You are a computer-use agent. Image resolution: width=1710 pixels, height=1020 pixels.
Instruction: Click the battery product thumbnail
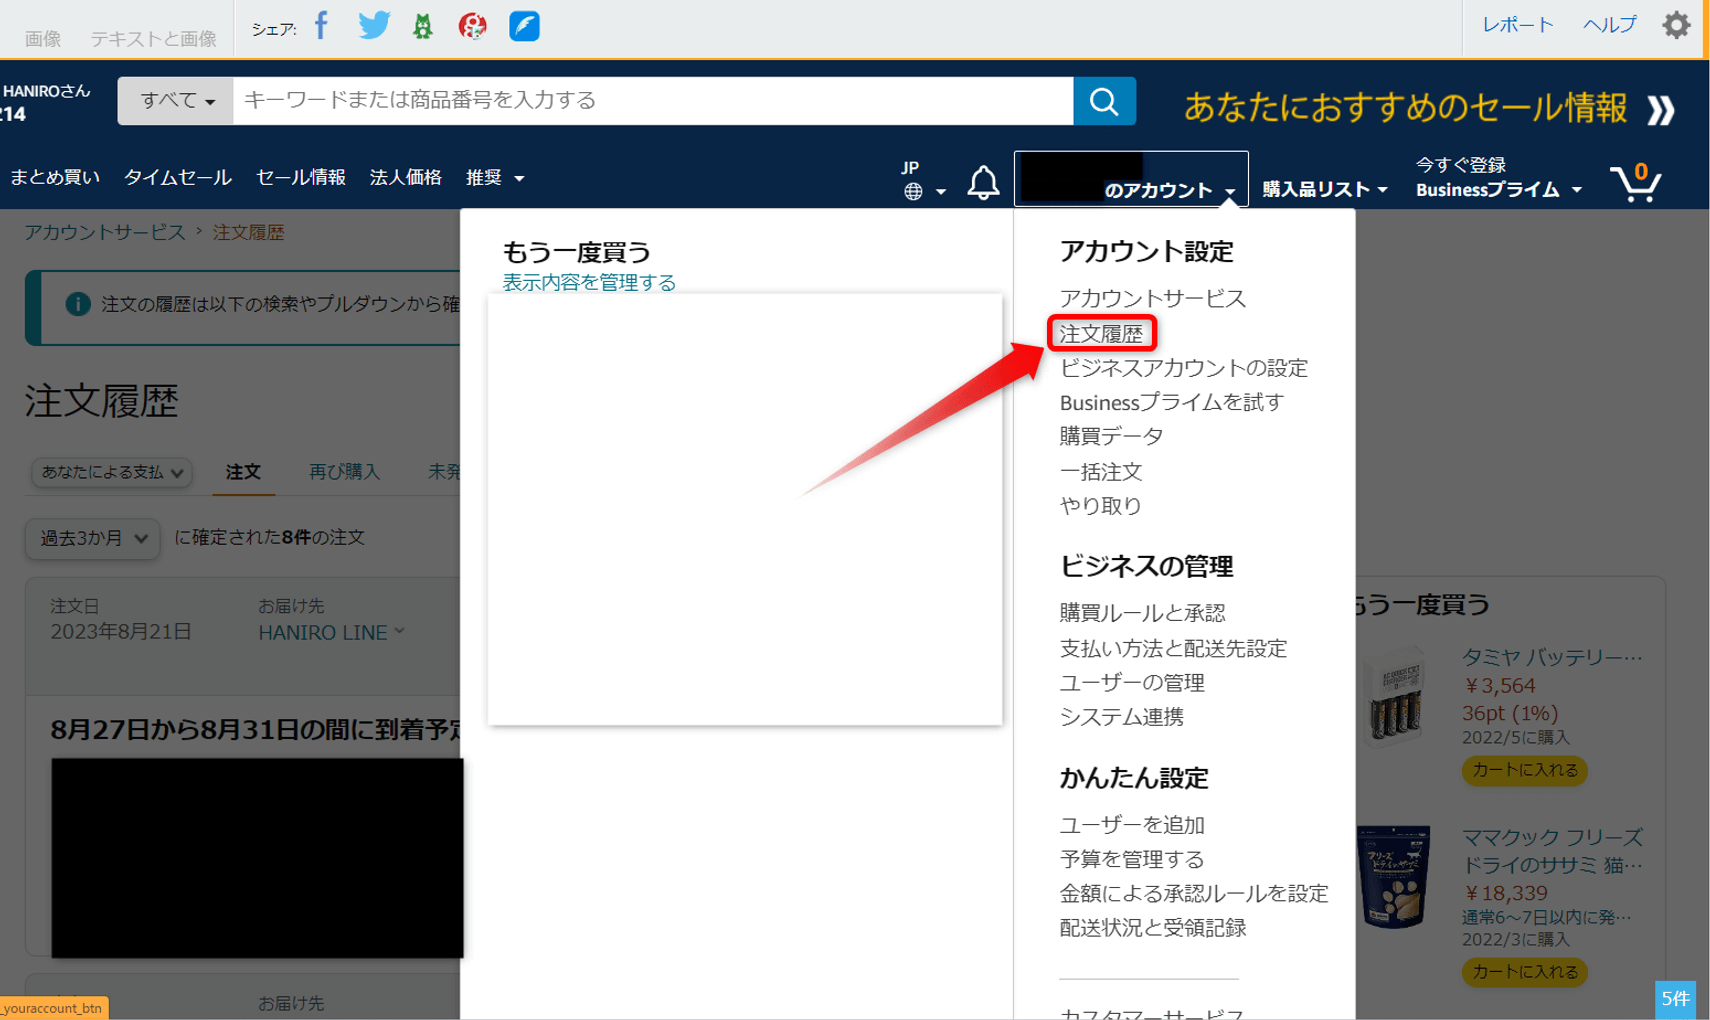click(x=1395, y=697)
